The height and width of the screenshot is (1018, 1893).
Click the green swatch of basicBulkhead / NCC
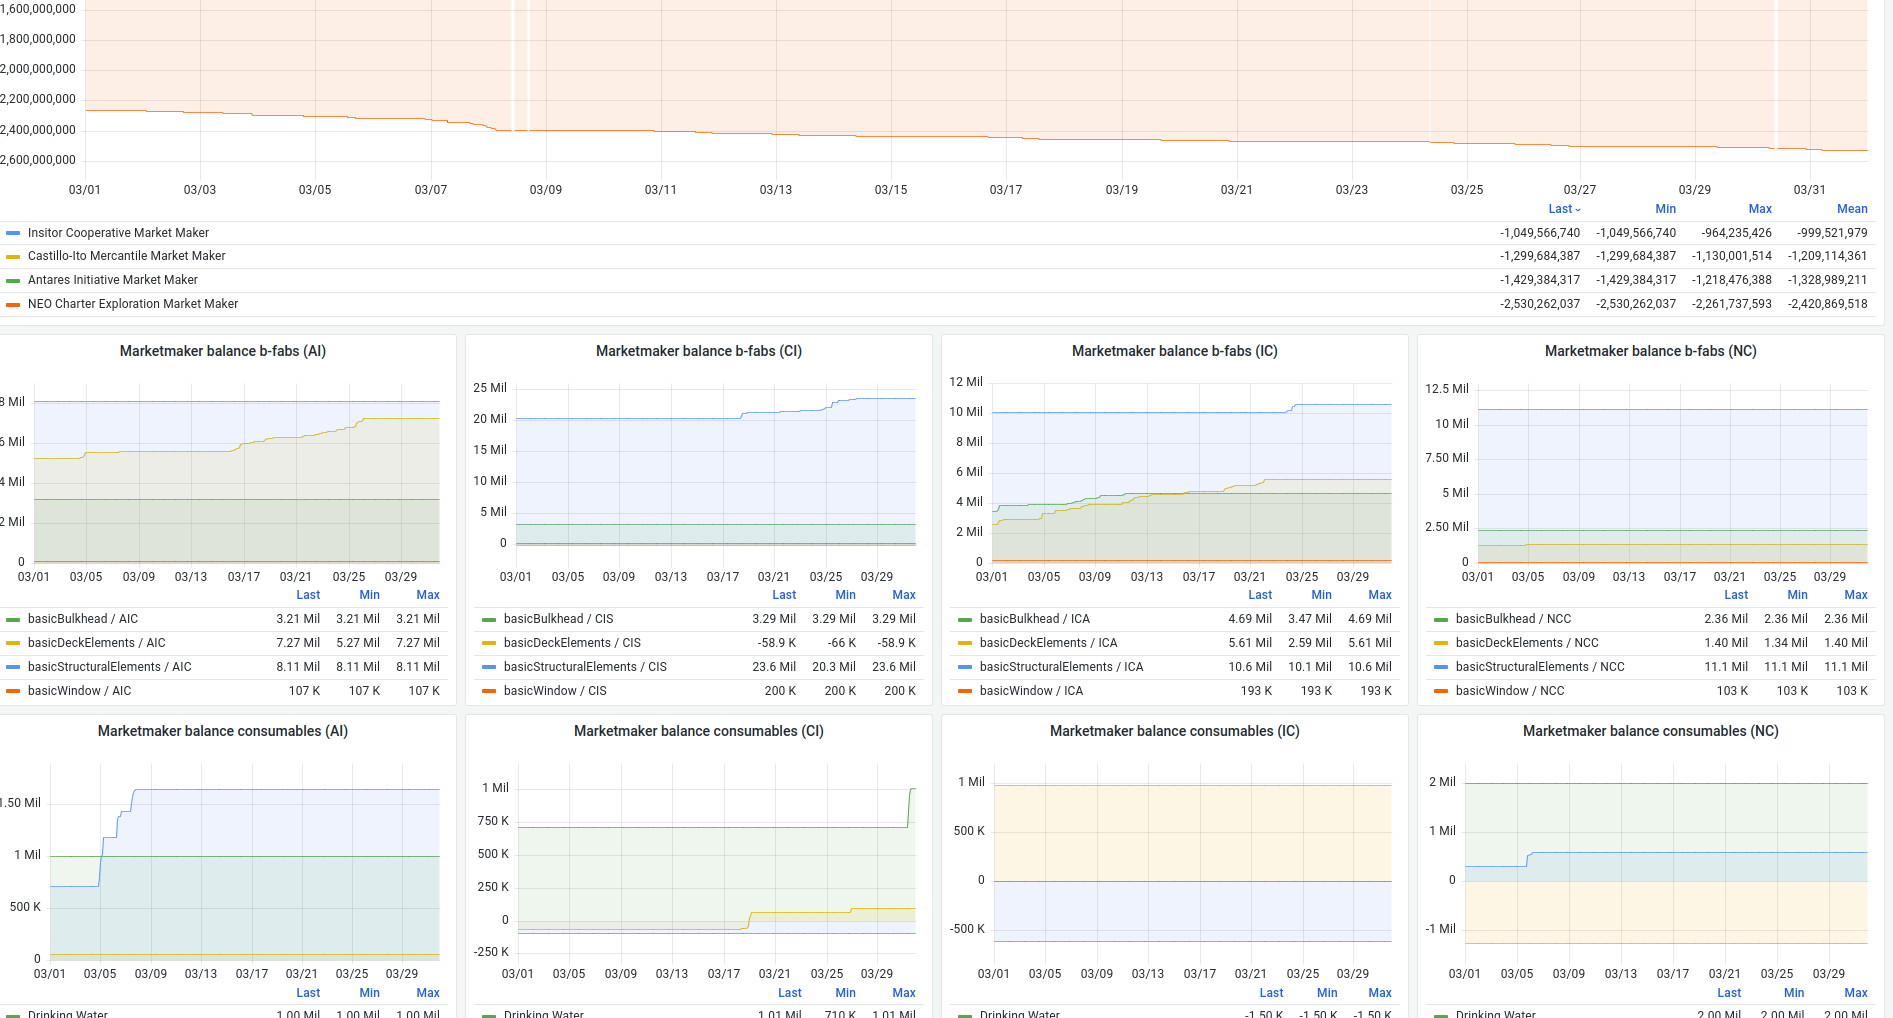1441,620
